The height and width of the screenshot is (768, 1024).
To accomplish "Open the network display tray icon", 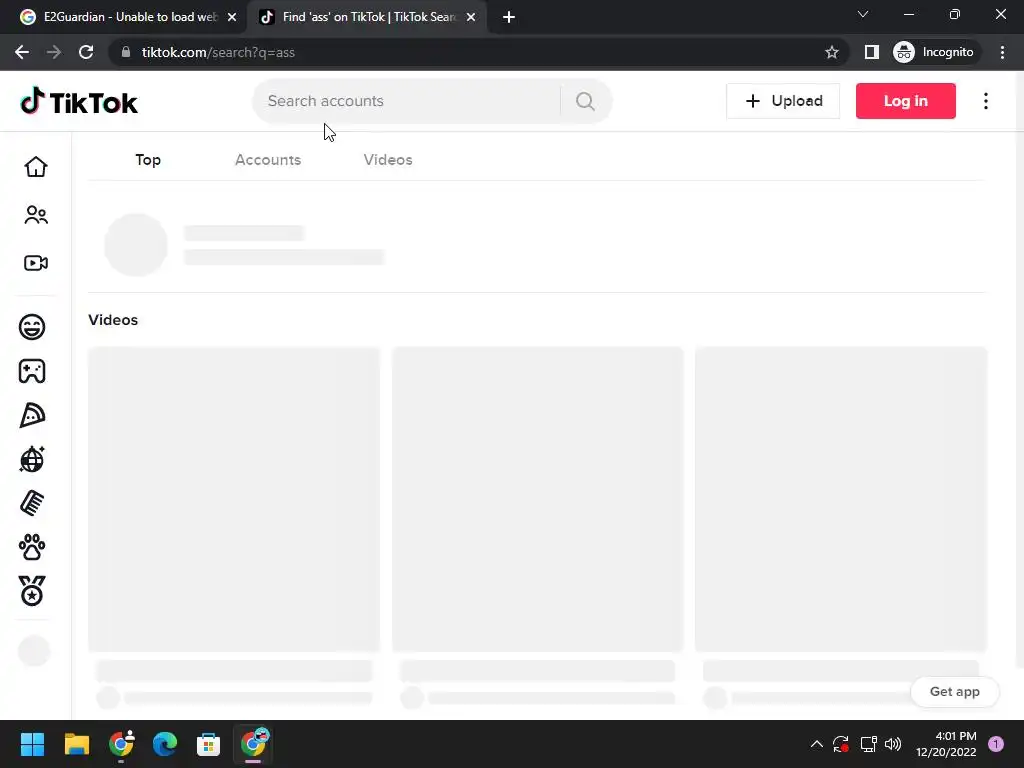I will pyautogui.click(x=868, y=744).
